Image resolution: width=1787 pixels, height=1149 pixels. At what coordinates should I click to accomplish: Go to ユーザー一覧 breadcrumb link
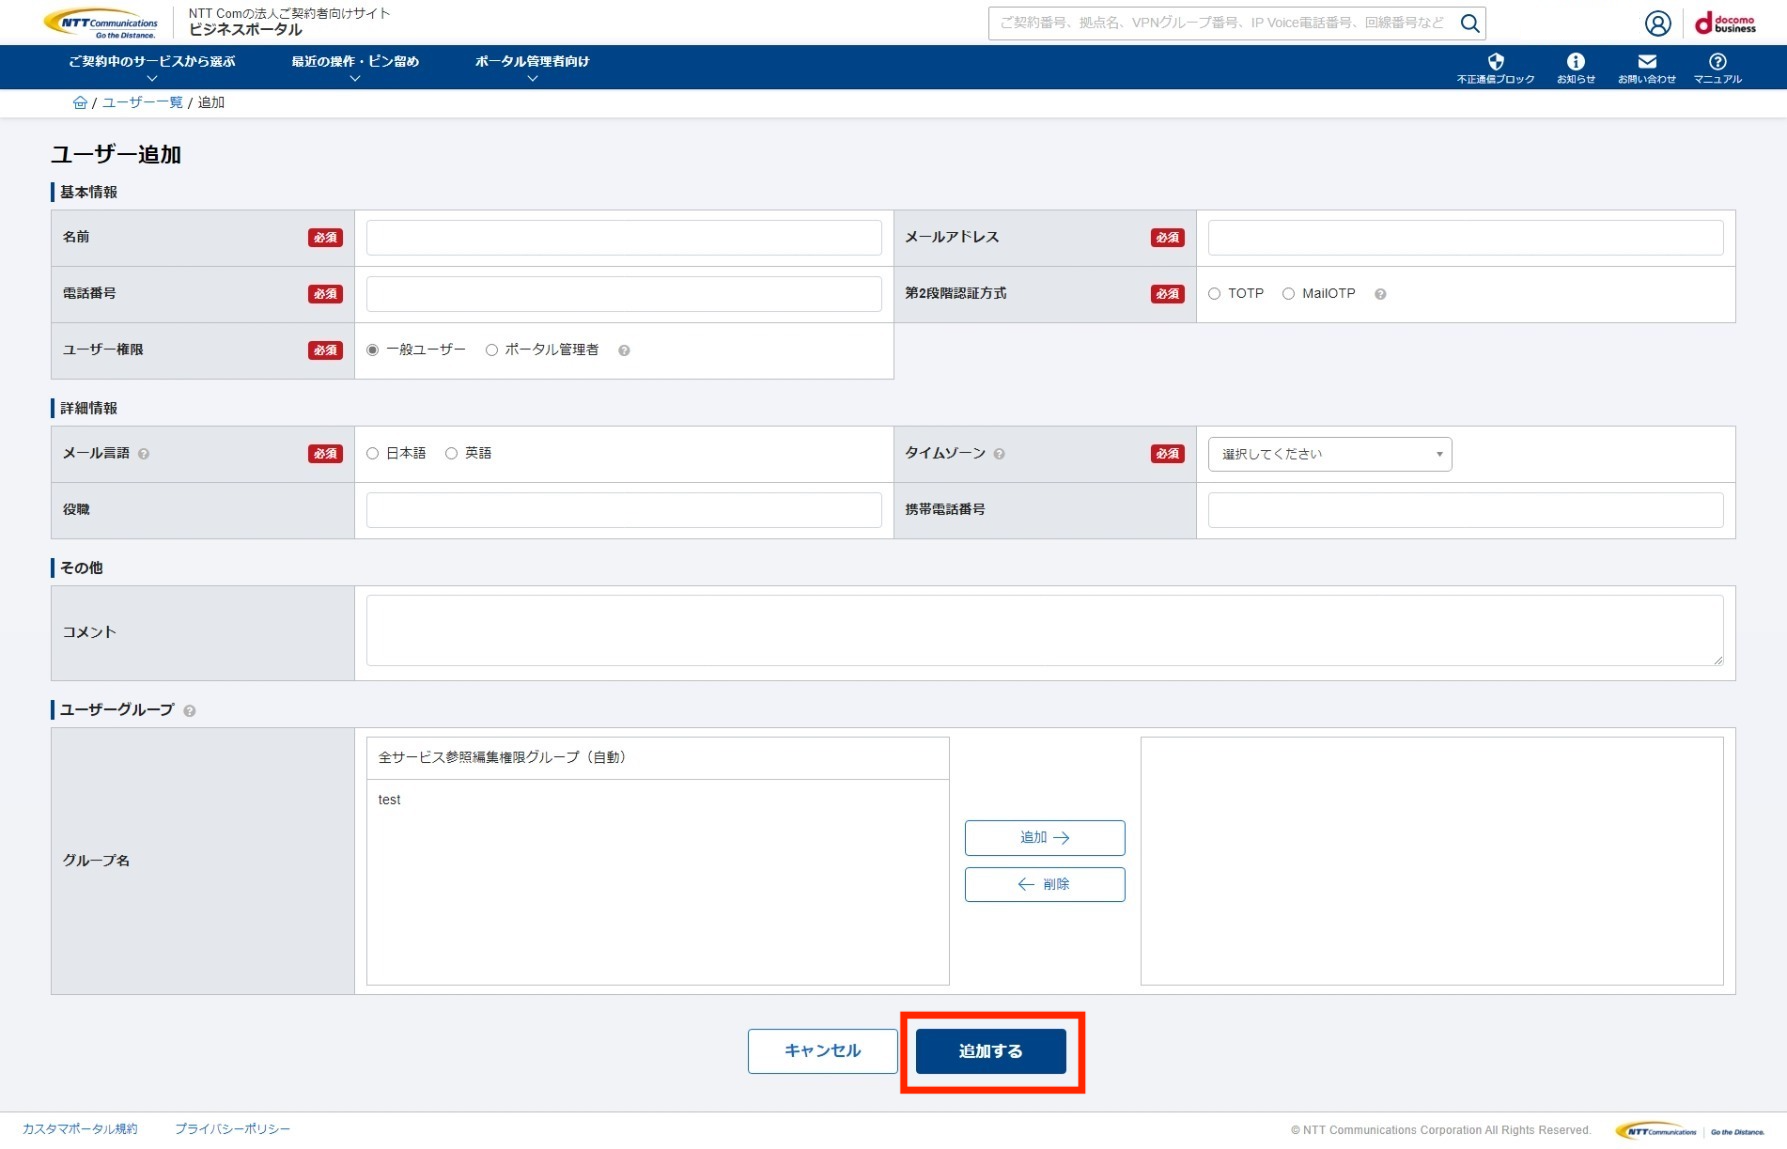(x=142, y=103)
